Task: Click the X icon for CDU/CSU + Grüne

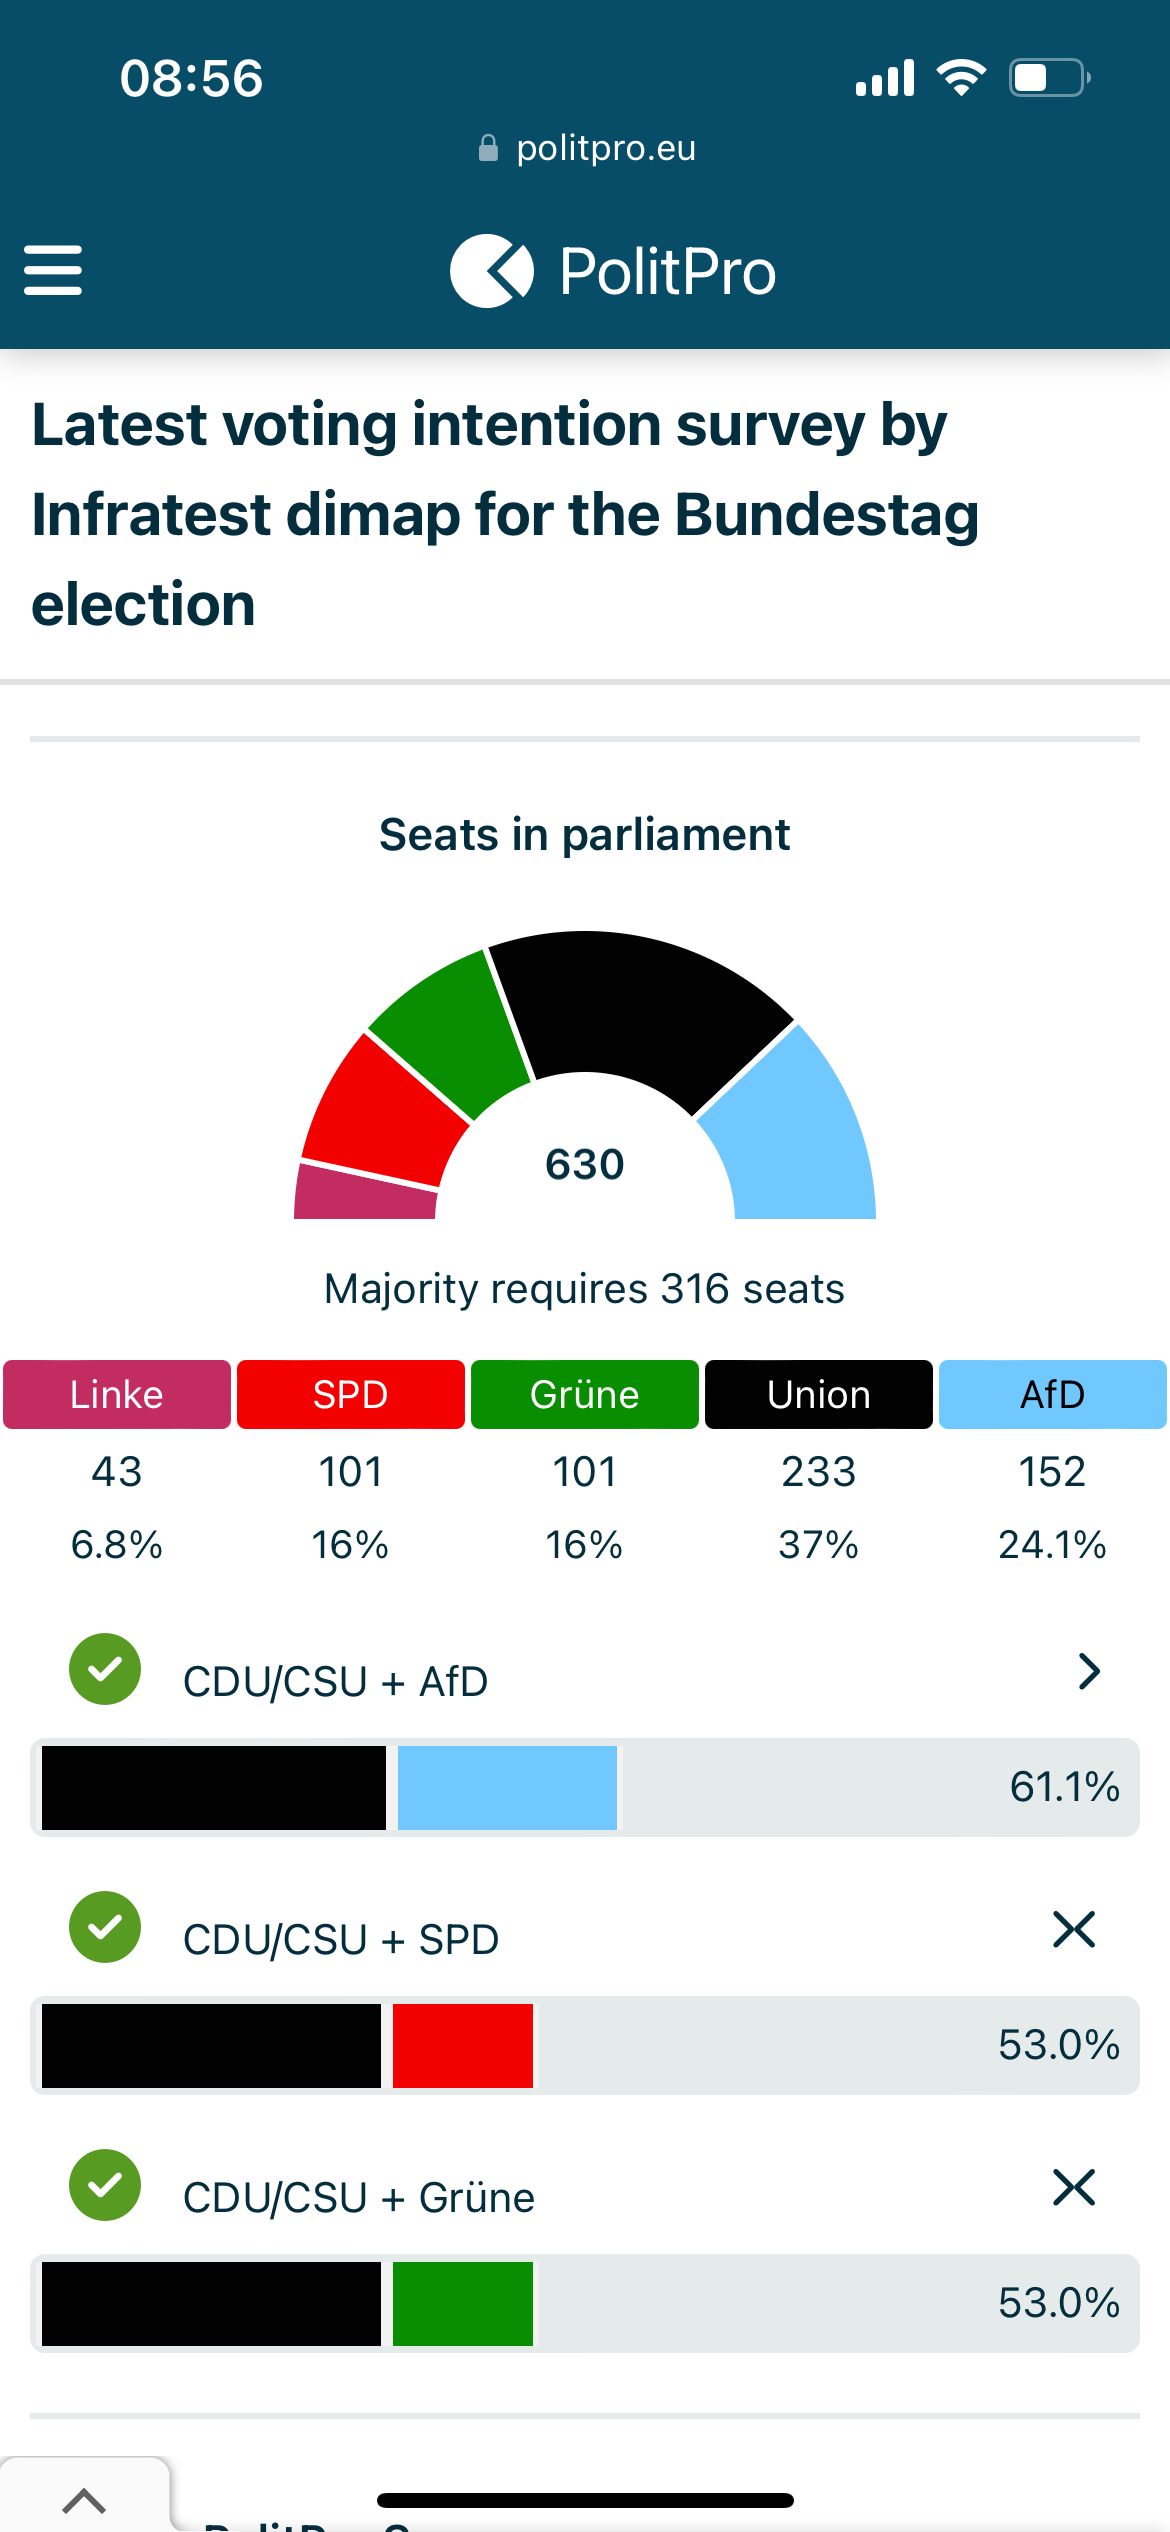Action: [1074, 2187]
